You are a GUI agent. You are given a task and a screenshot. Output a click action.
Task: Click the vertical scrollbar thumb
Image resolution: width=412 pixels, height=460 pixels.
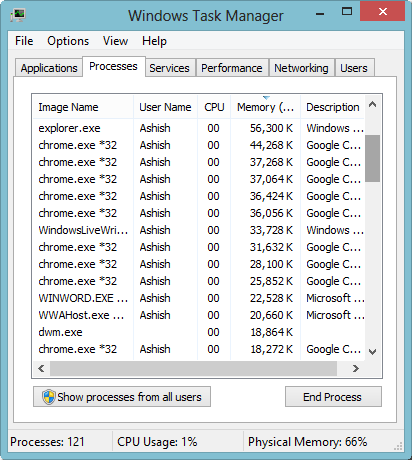click(373, 158)
